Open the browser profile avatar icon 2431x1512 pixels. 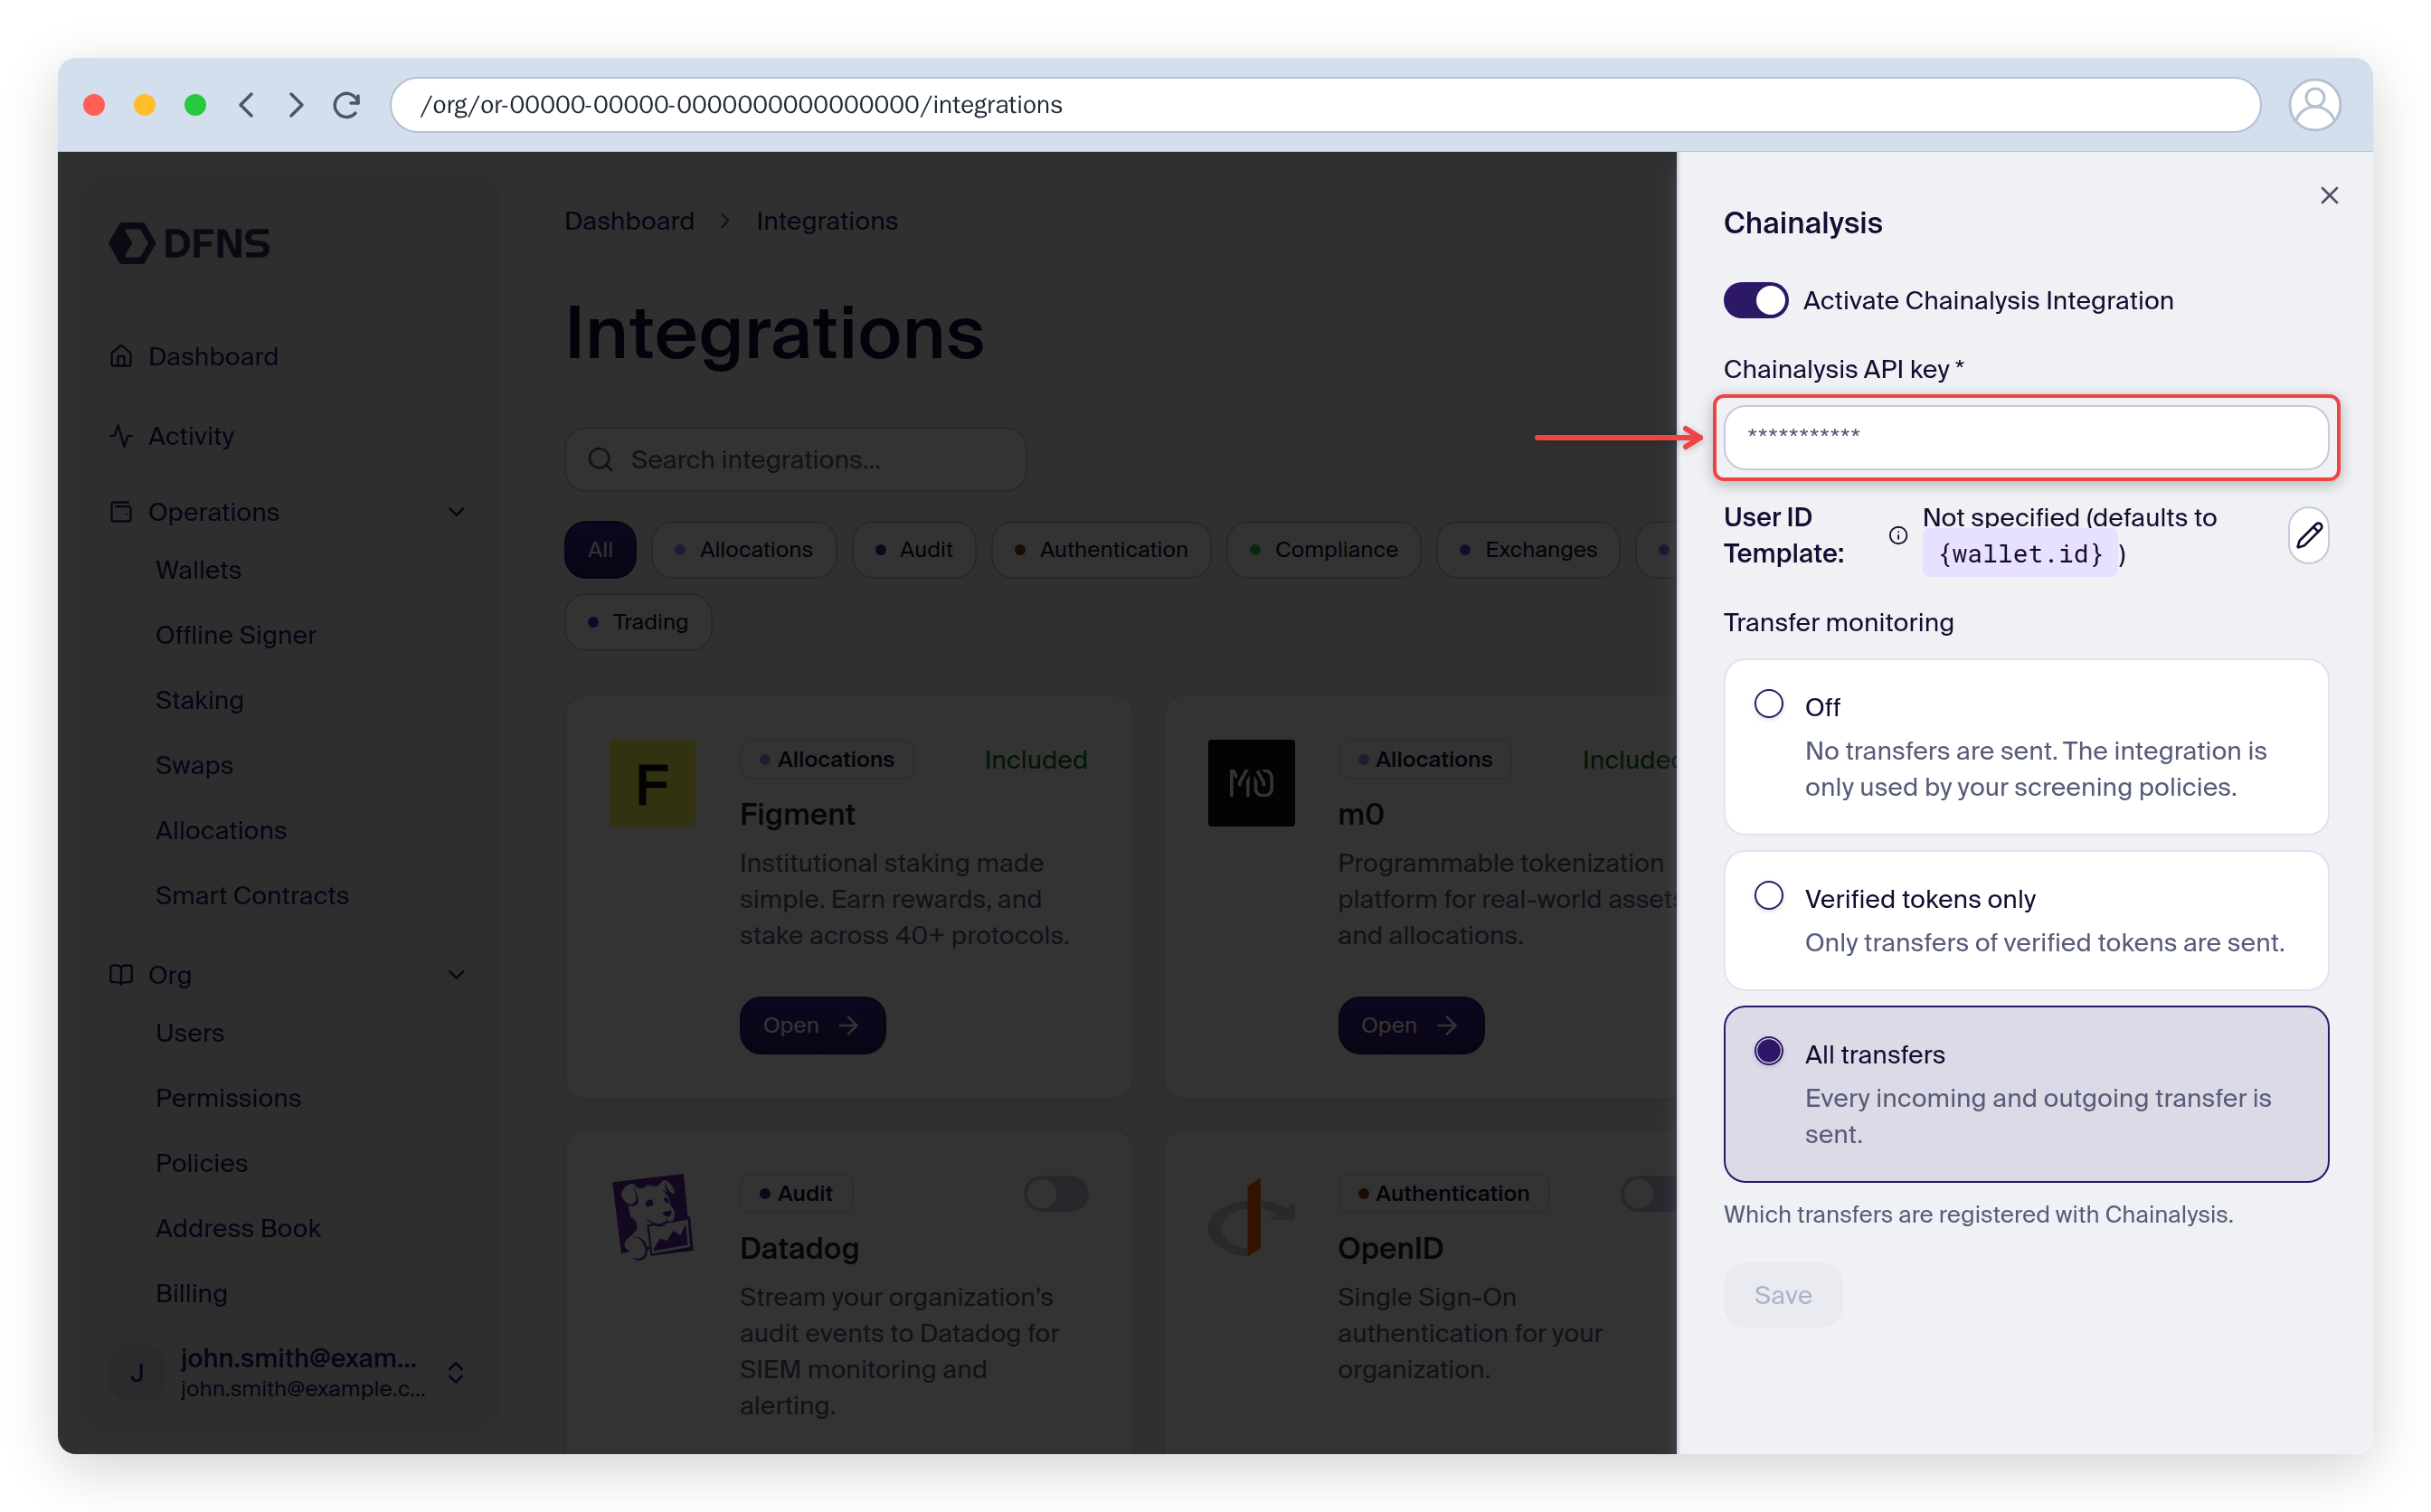pos(2313,105)
